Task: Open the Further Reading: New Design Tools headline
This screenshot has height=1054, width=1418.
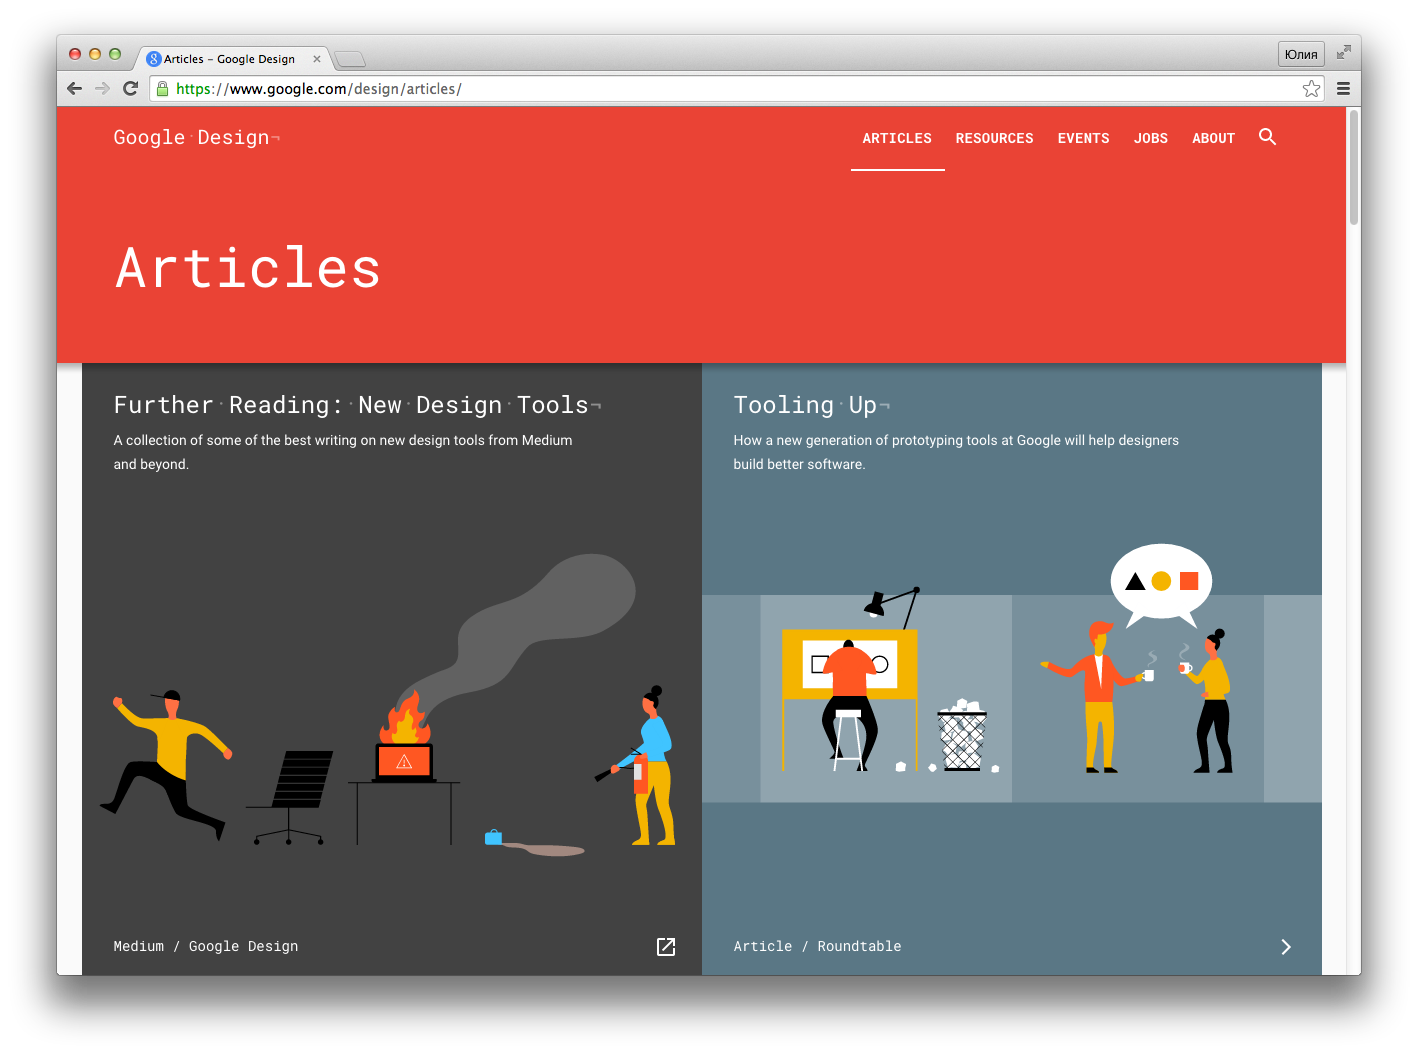Action: coord(357,405)
